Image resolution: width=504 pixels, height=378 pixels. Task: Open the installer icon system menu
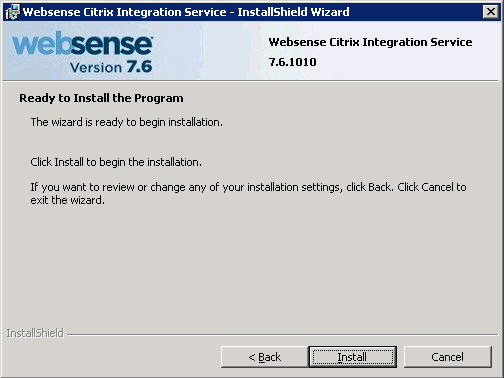[x=13, y=12]
